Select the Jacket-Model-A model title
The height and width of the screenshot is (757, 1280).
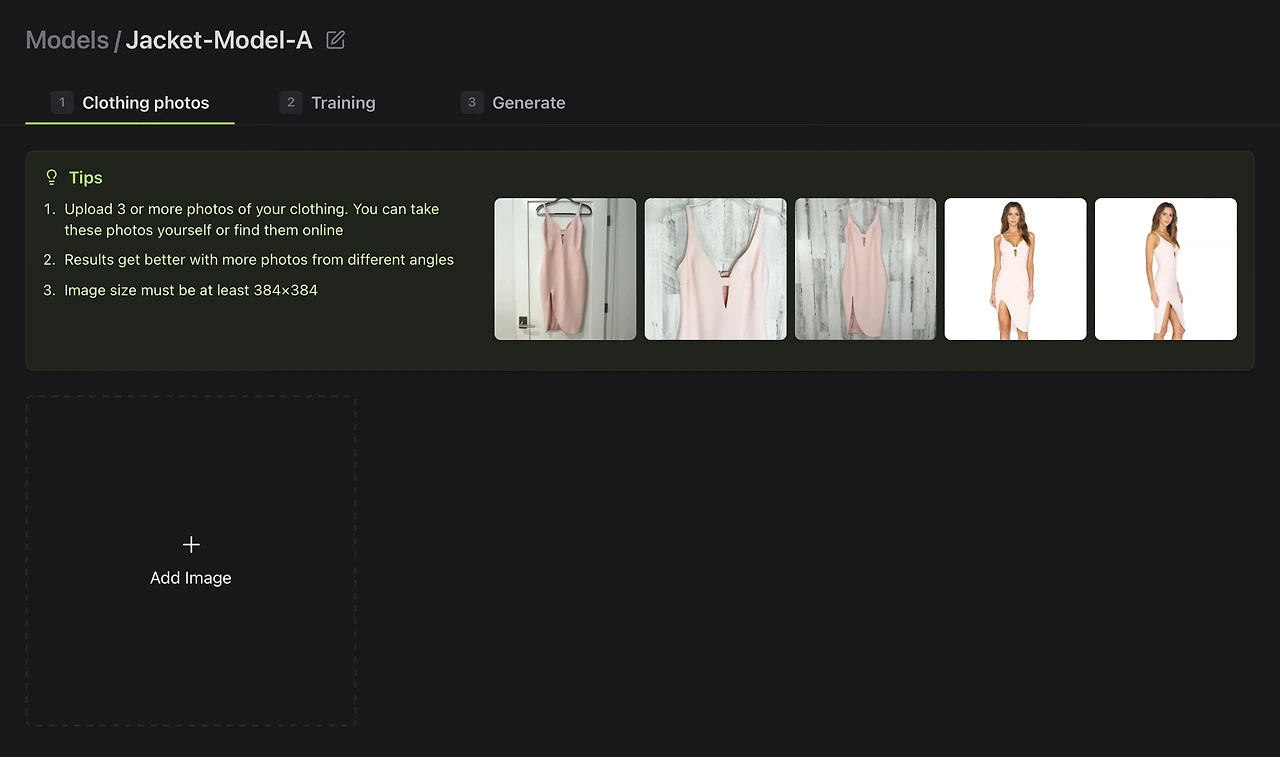click(x=219, y=40)
